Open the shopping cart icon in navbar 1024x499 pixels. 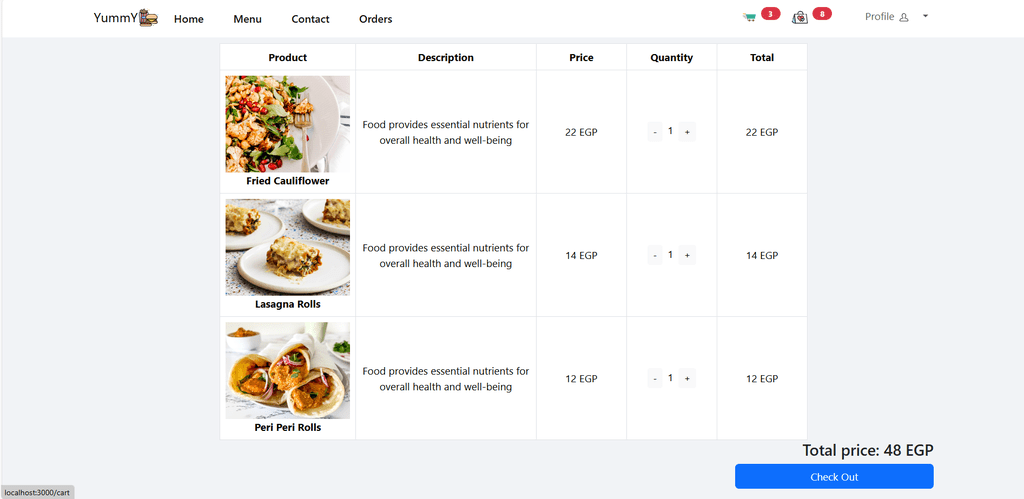point(749,18)
